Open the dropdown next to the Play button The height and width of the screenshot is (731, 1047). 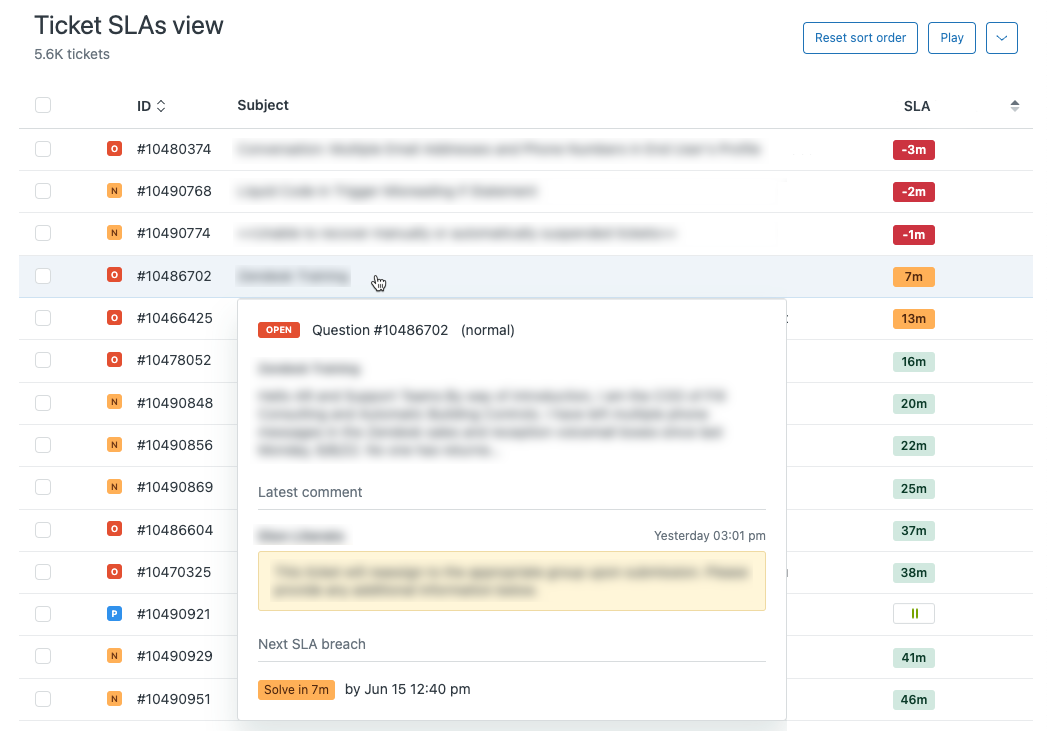pyautogui.click(x=1001, y=37)
